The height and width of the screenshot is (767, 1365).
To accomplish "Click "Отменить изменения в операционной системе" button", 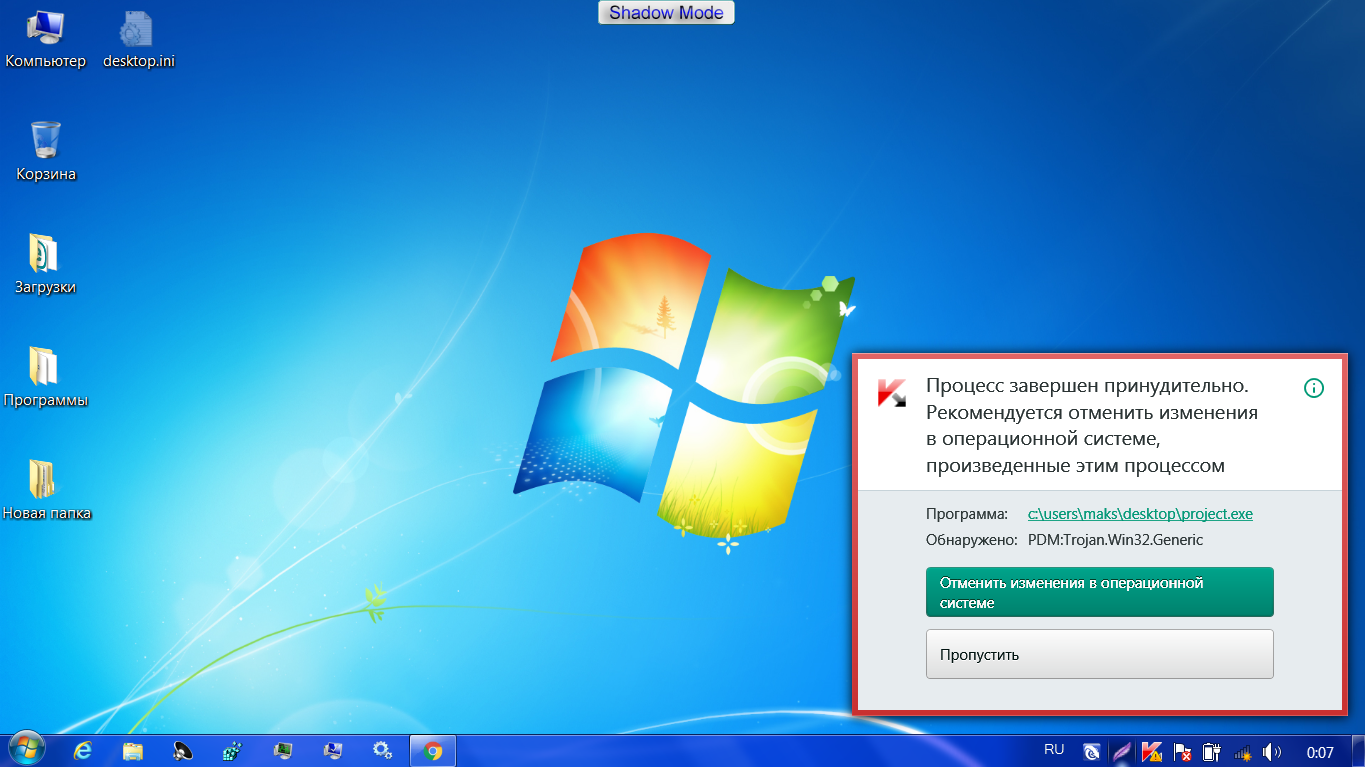I will (x=1100, y=592).
